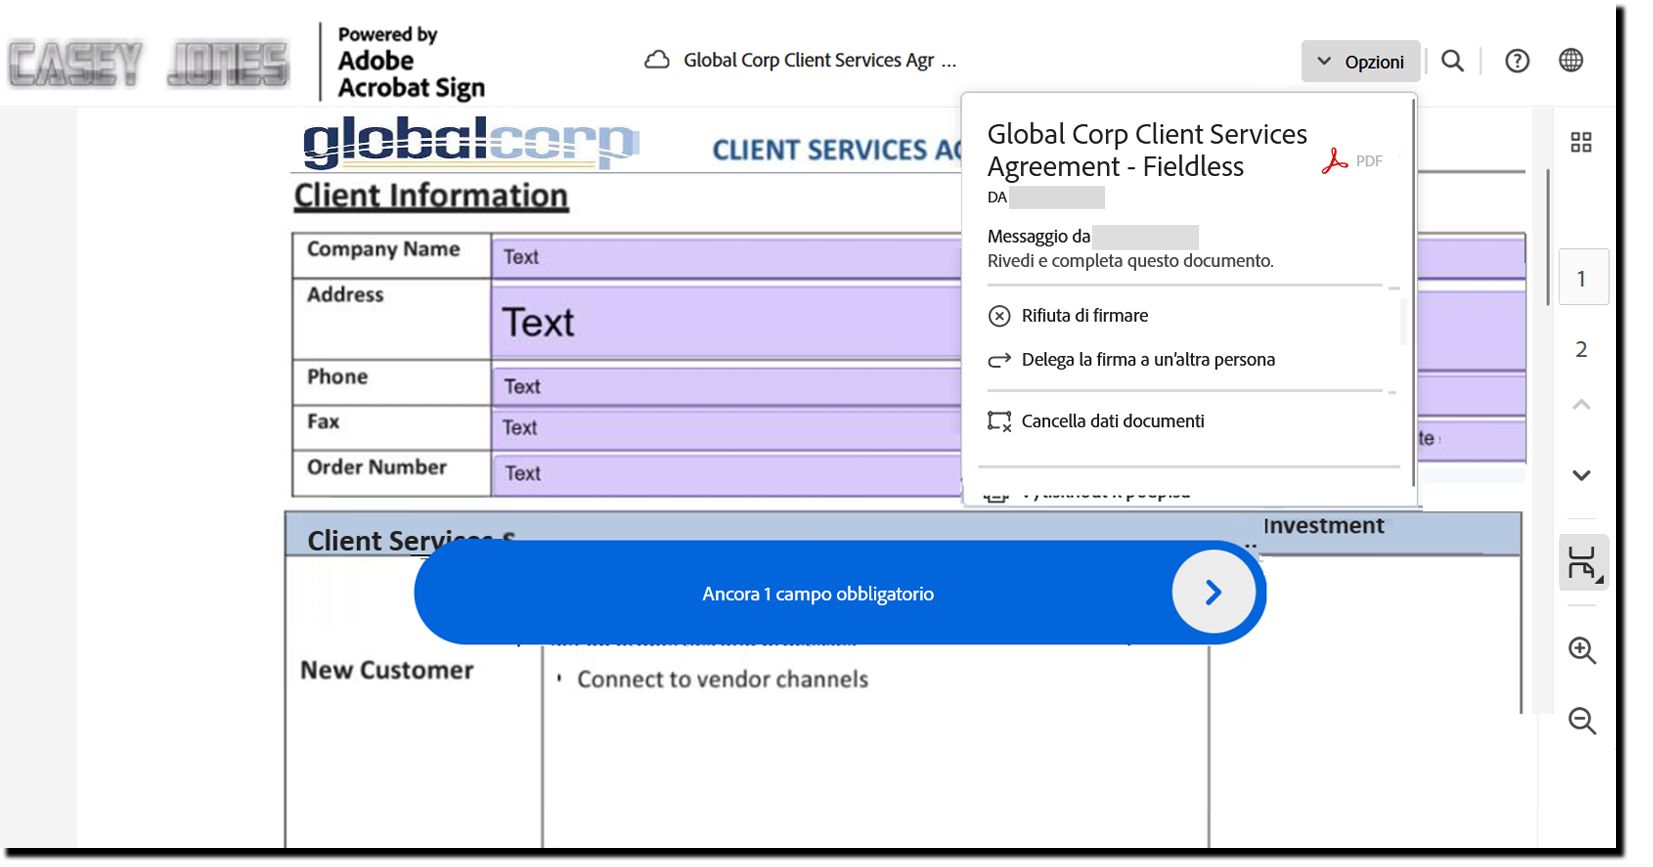Click the Rifiuta di firmare X icon
Image resolution: width=1653 pixels, height=867 pixels.
pos(999,316)
